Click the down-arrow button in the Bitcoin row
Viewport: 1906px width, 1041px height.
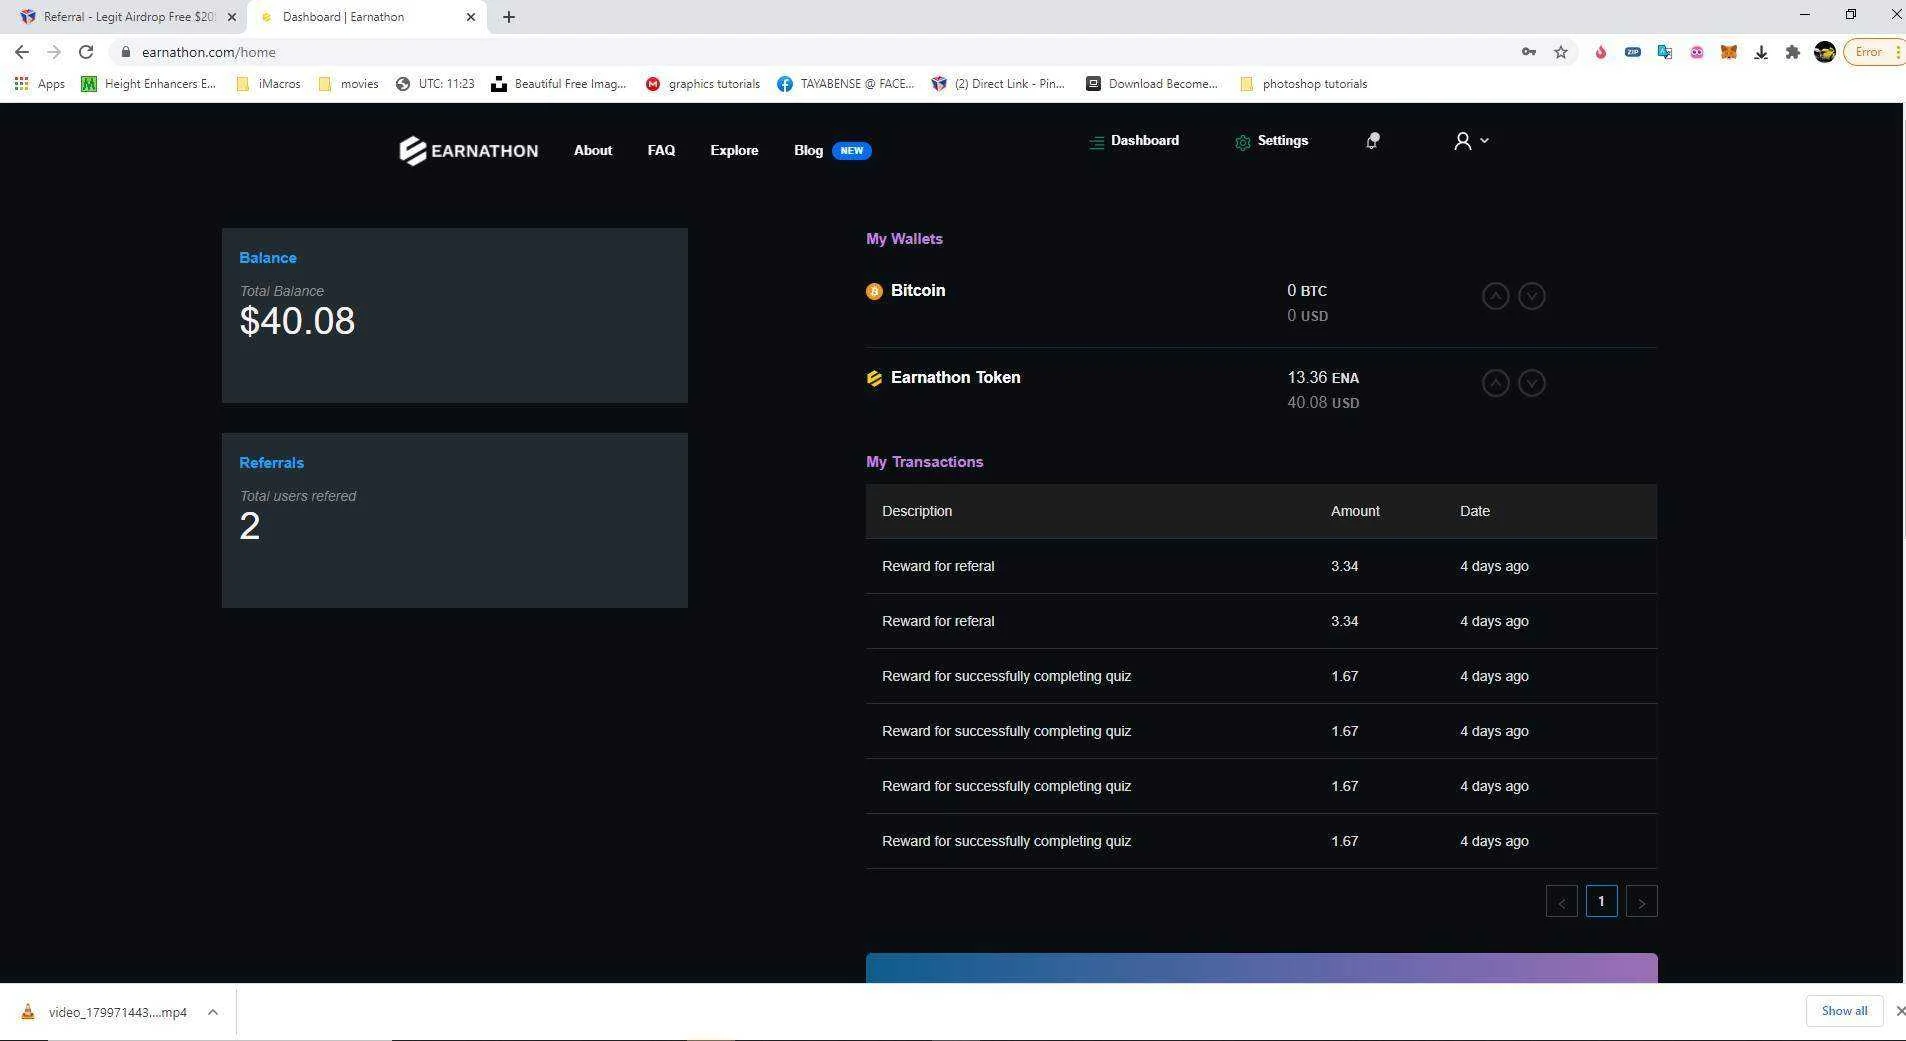coord(1532,296)
